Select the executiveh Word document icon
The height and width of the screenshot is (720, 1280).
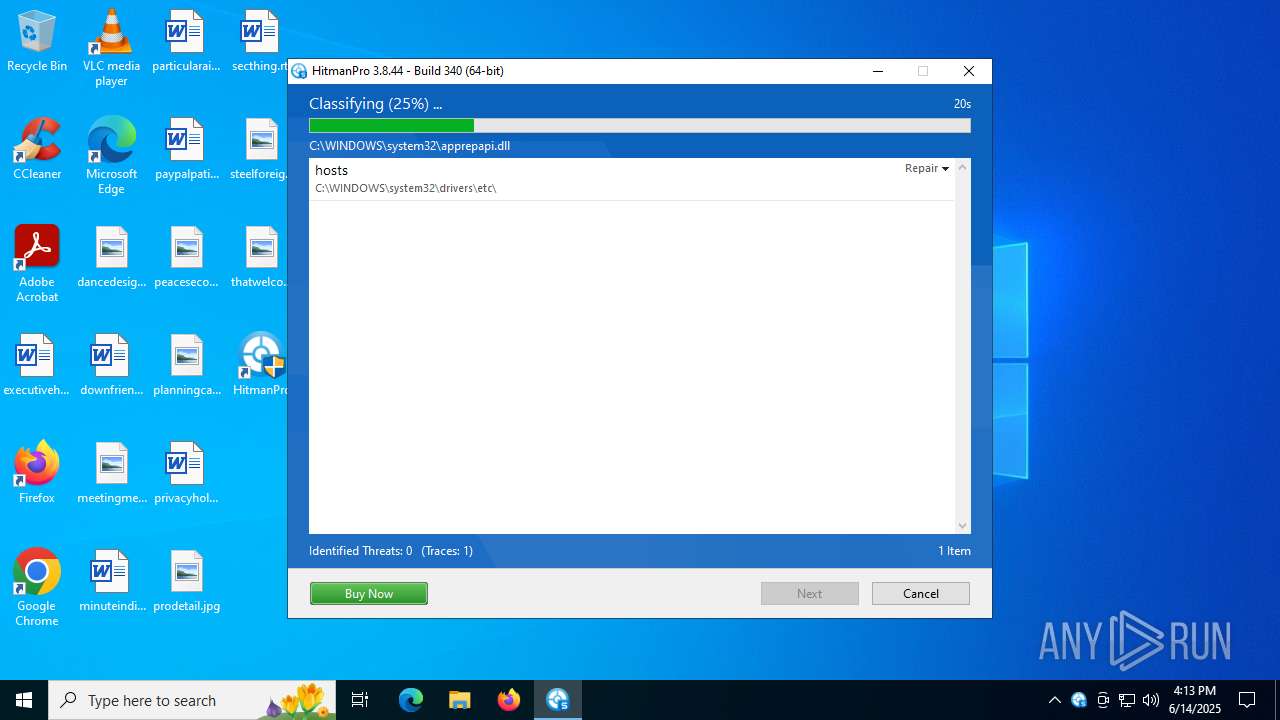pyautogui.click(x=37, y=365)
